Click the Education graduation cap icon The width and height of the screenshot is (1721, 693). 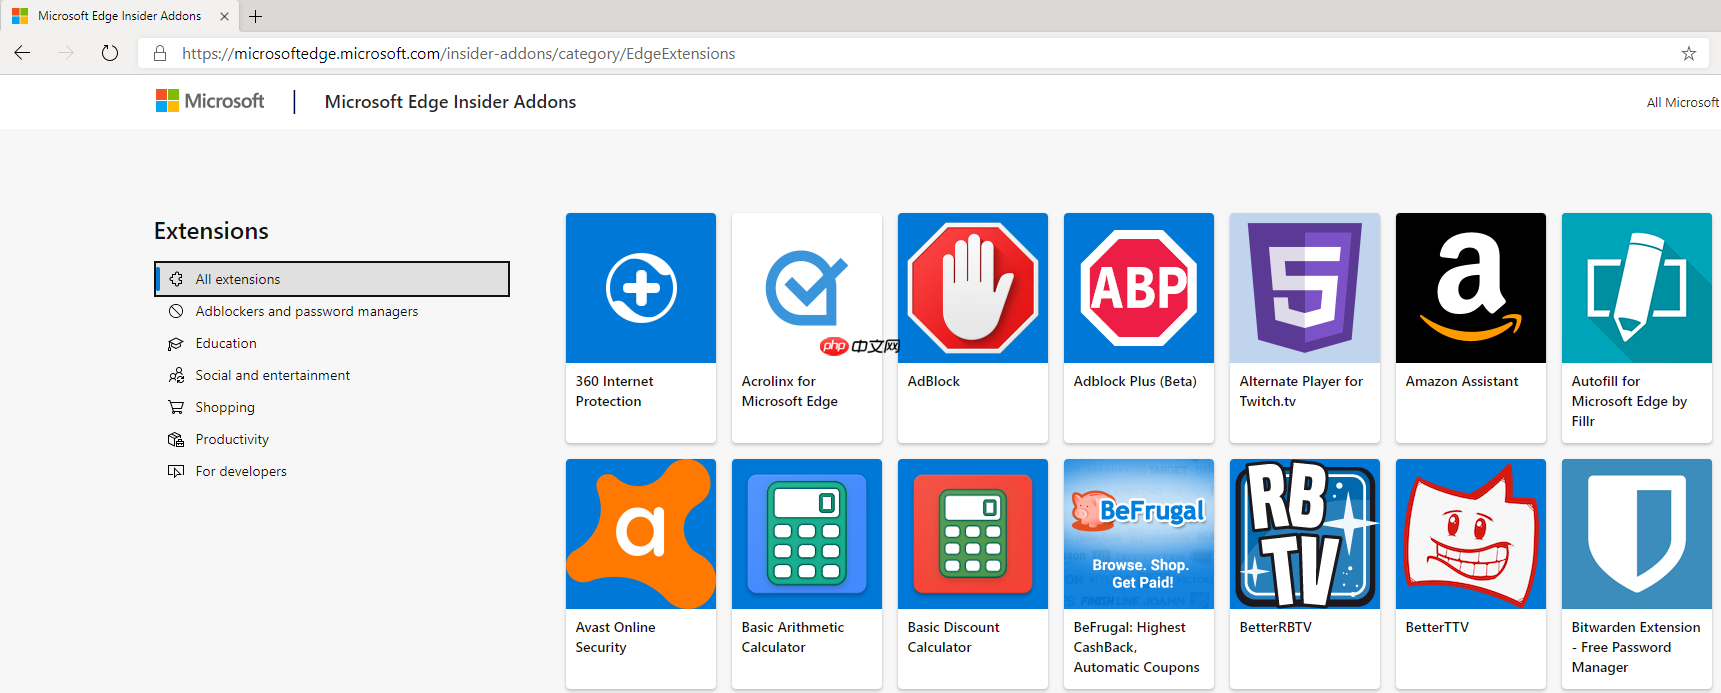tap(176, 343)
